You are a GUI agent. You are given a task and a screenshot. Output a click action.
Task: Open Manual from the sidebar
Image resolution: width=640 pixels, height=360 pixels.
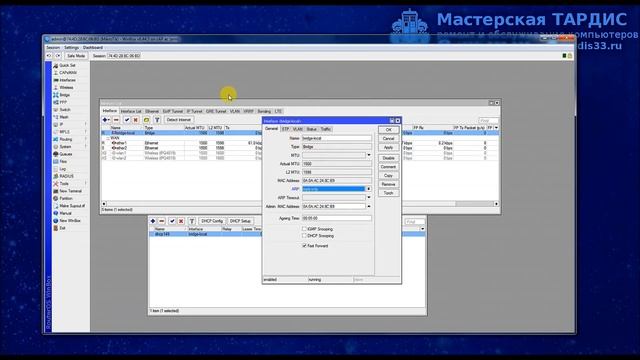(65, 213)
